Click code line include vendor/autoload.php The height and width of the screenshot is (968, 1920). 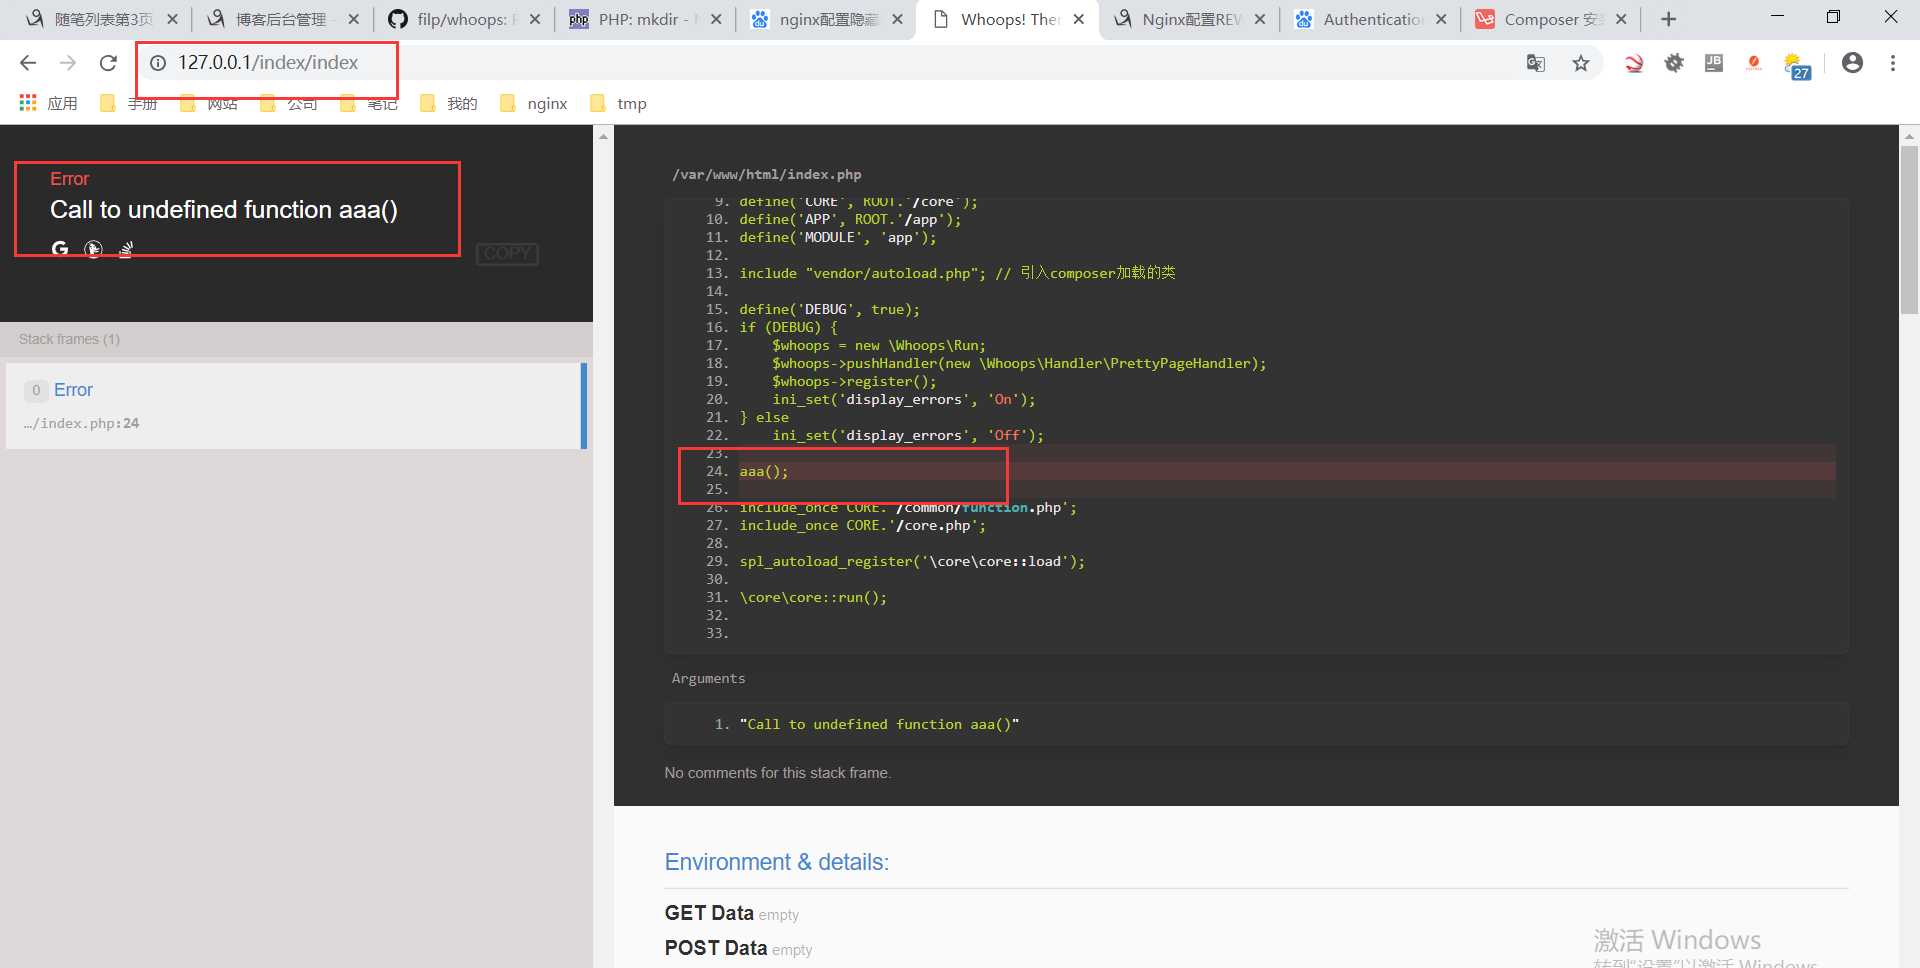957,273
